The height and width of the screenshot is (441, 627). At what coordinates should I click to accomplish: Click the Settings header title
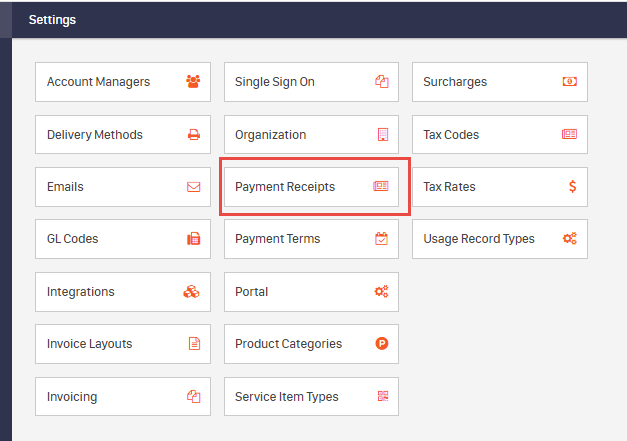coord(52,20)
